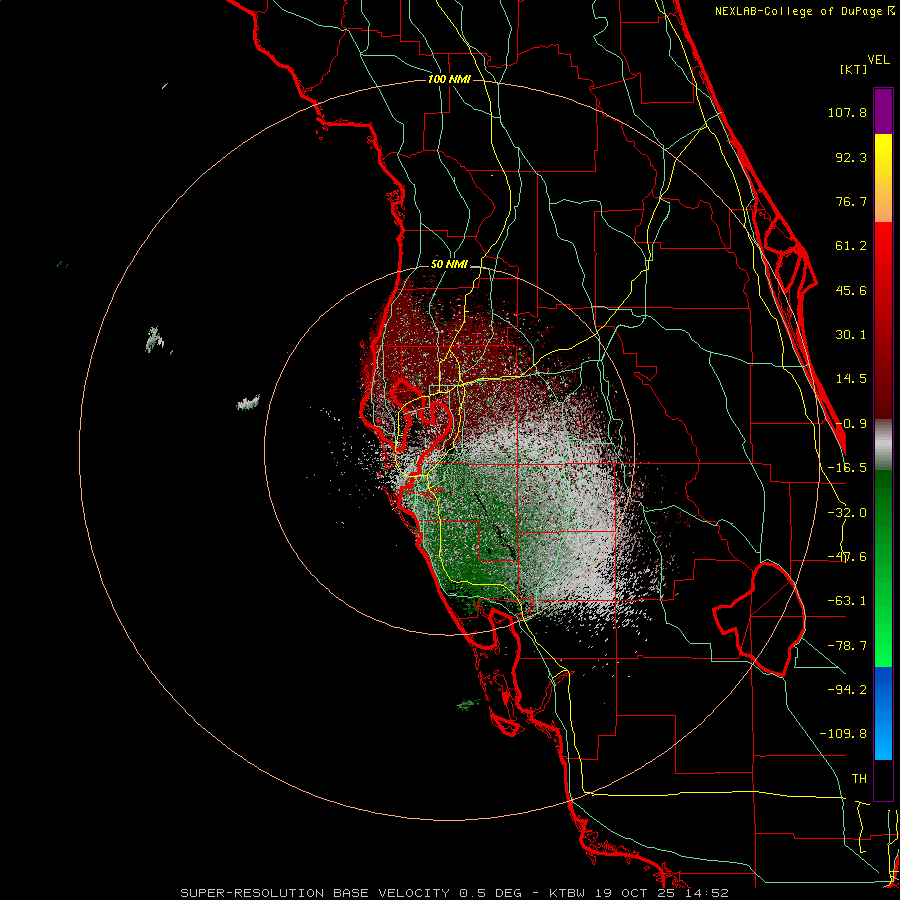This screenshot has width=900, height=900.
Task: Click the 61.2 value on velocity scale
Action: pyautogui.click(x=851, y=246)
